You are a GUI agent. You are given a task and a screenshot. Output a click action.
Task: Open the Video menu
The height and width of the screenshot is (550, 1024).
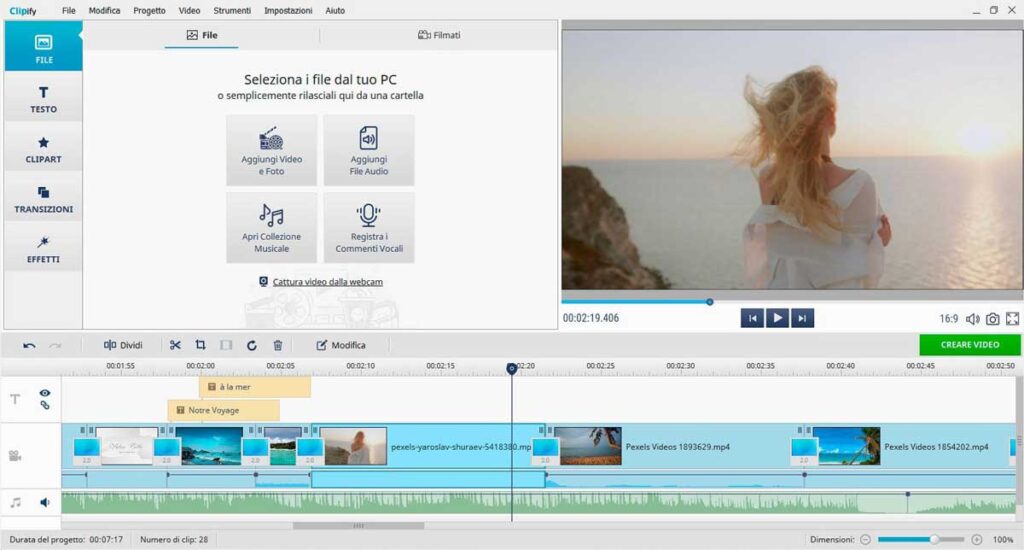[189, 10]
